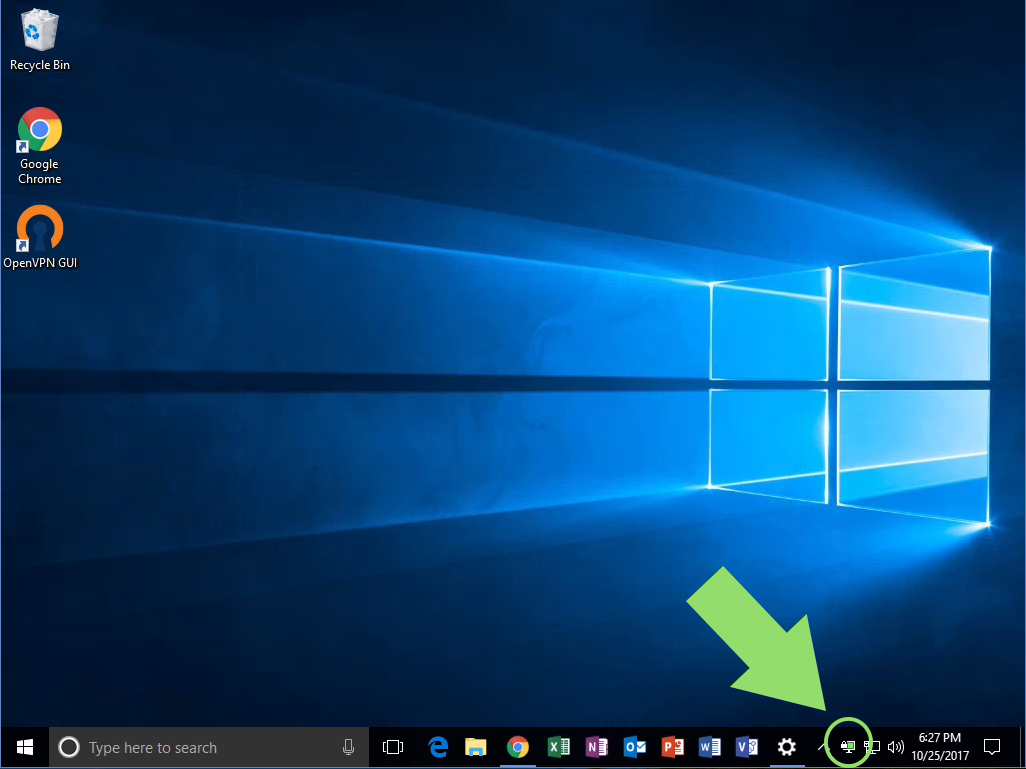
Task: Activate the search microphone icon
Action: coord(348,747)
